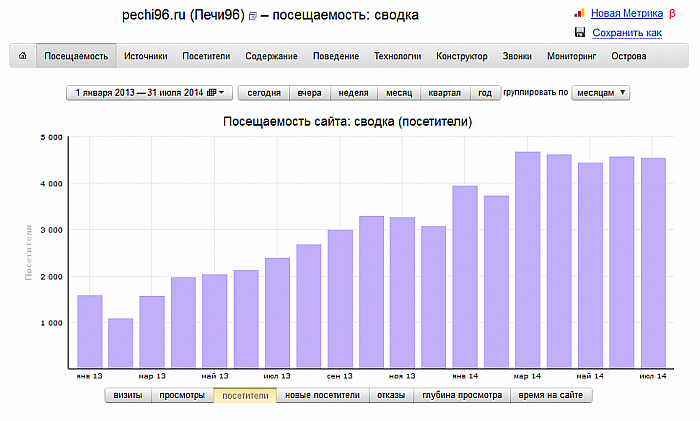Expand the месяцам grouping dropdown
The image size is (700, 421).
coord(601,92)
